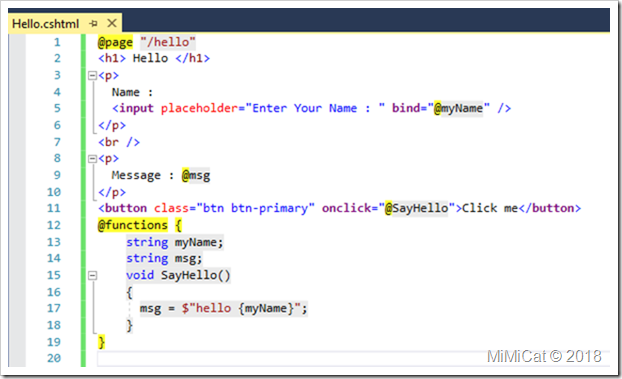Click the closing brace on line 19
622x379 pixels.
102,342
